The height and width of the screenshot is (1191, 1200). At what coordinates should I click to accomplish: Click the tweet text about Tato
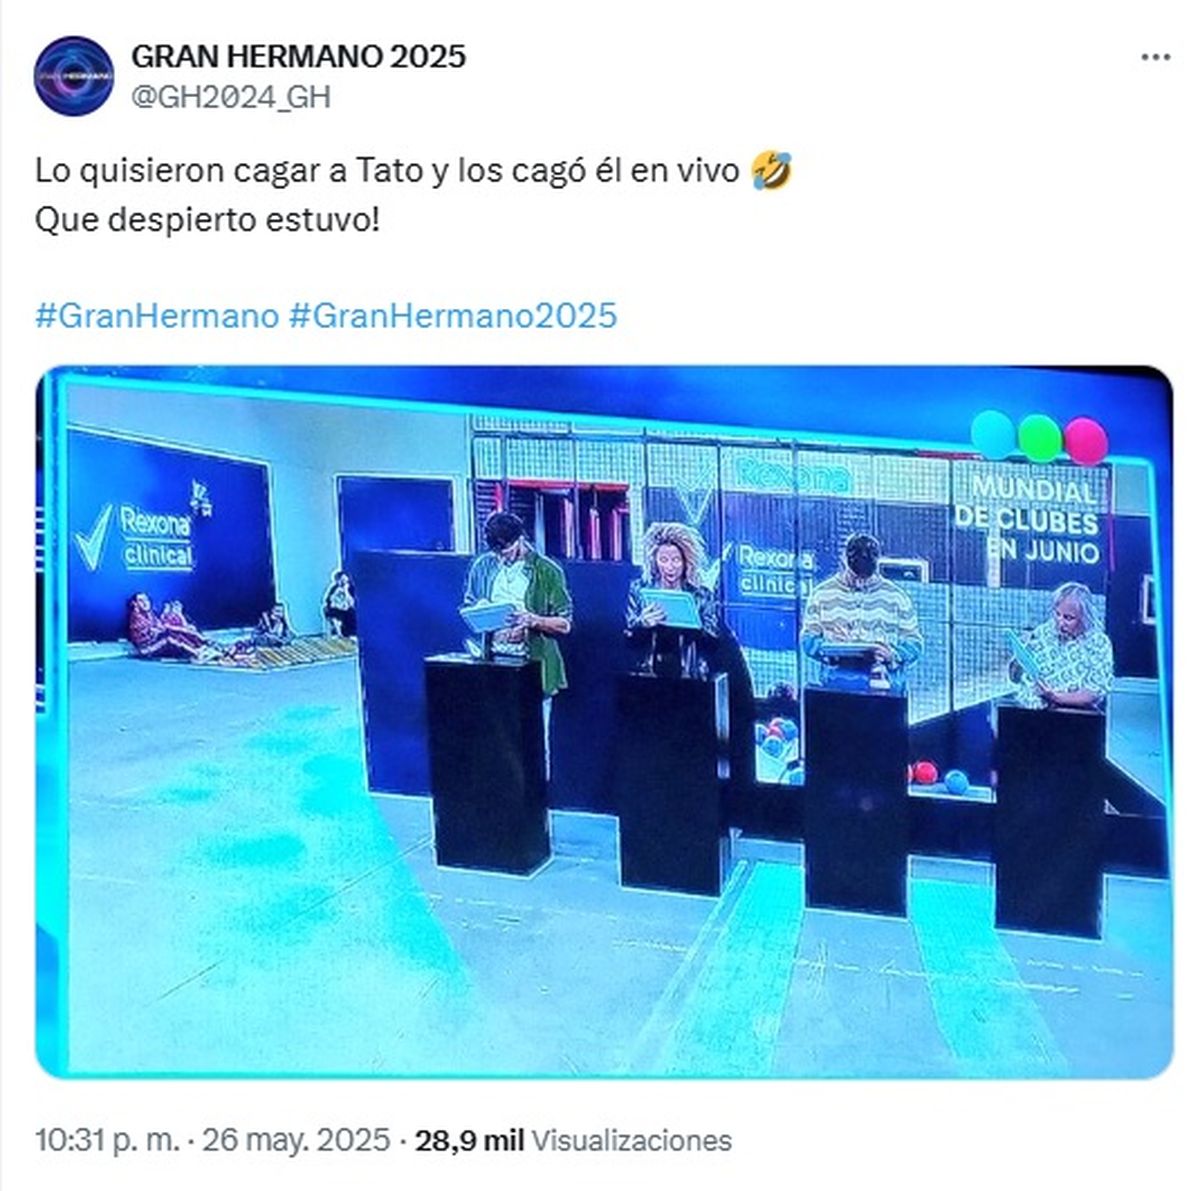click(388, 171)
